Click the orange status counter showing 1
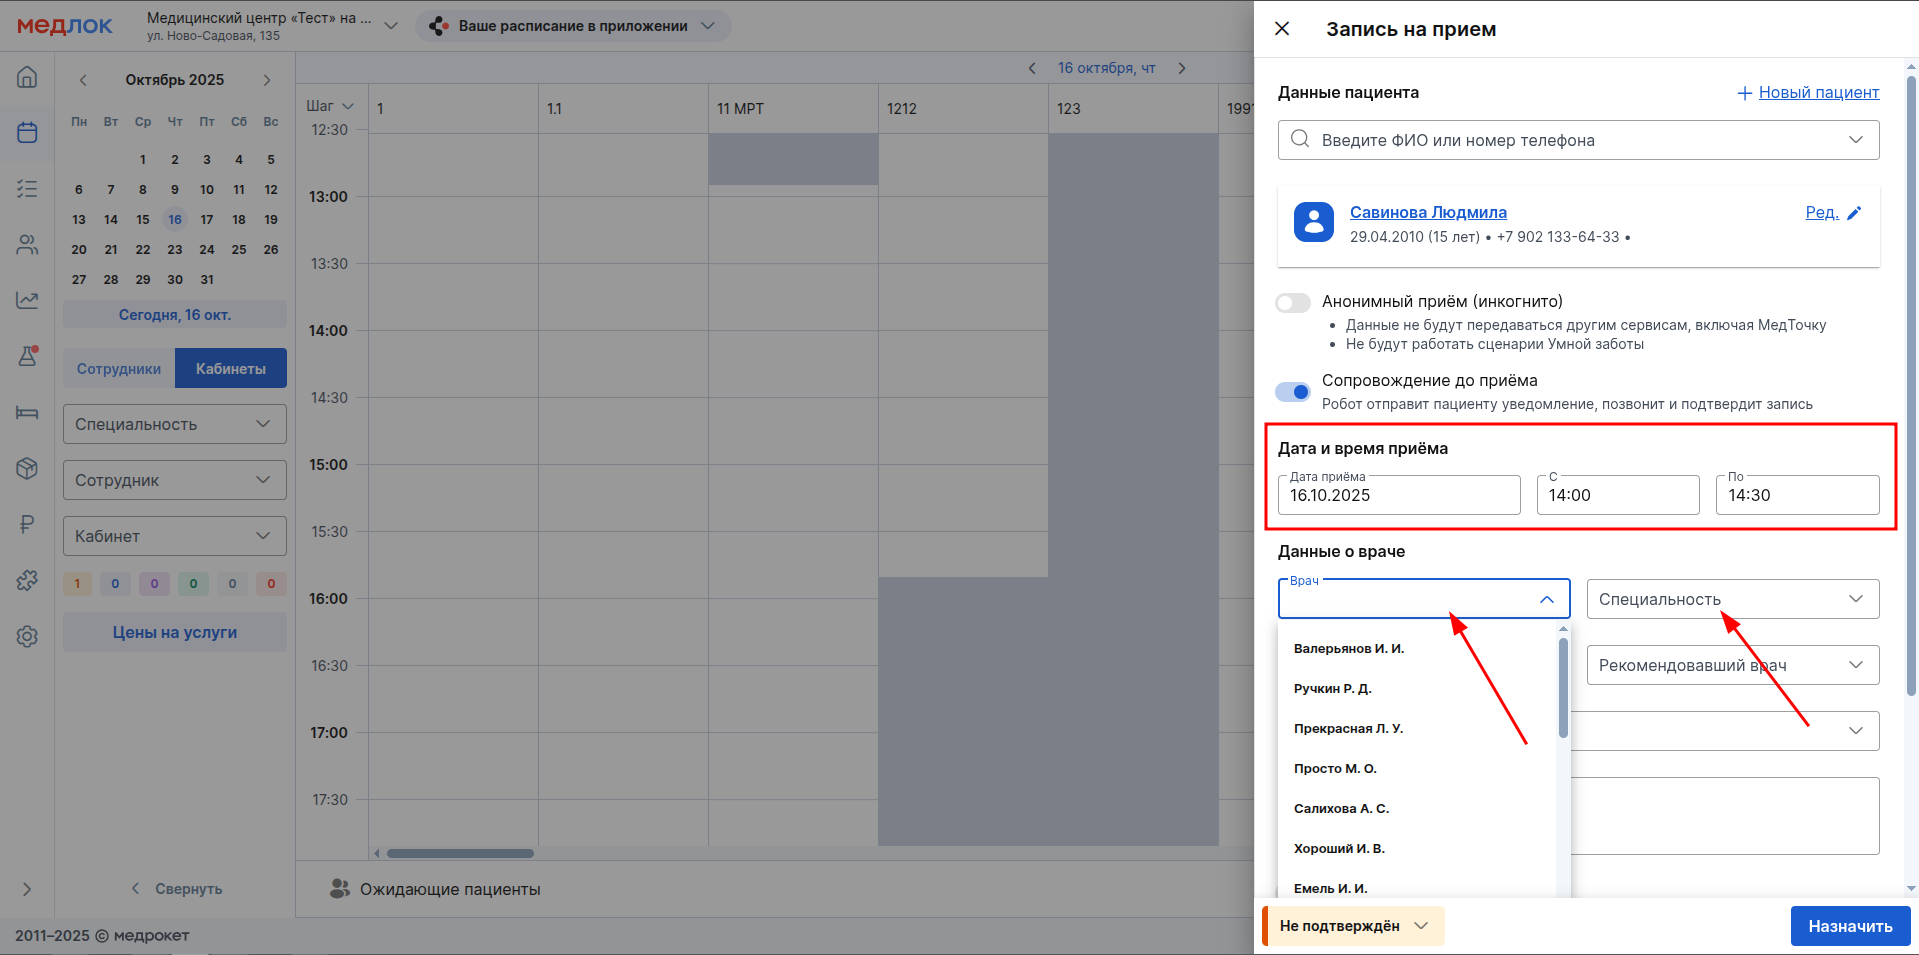Image resolution: width=1919 pixels, height=955 pixels. 77,584
